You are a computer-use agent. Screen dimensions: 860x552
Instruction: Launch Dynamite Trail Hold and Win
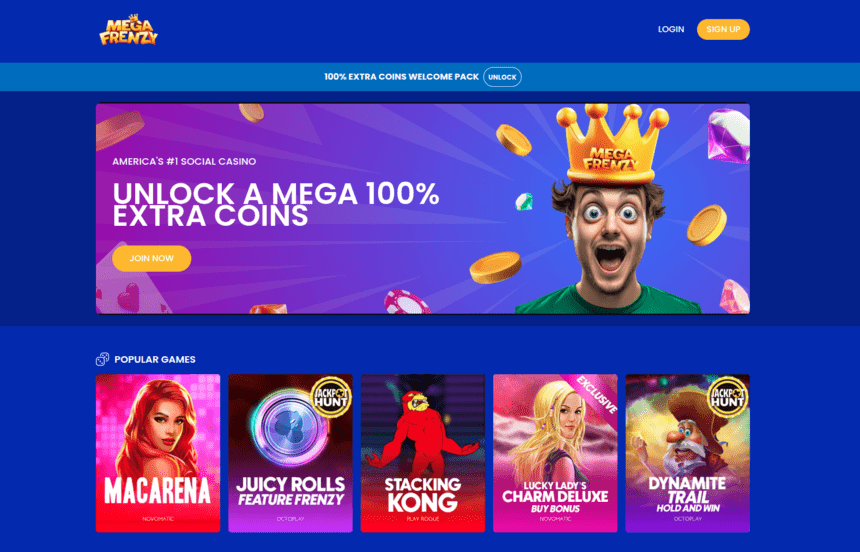pyautogui.click(x=688, y=453)
